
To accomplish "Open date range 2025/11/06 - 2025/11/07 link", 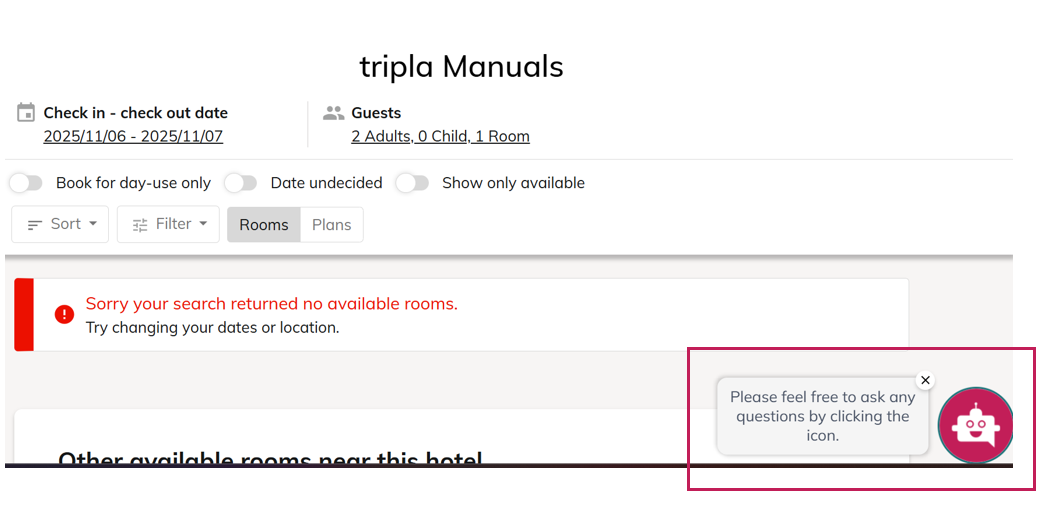I will [x=133, y=136].
